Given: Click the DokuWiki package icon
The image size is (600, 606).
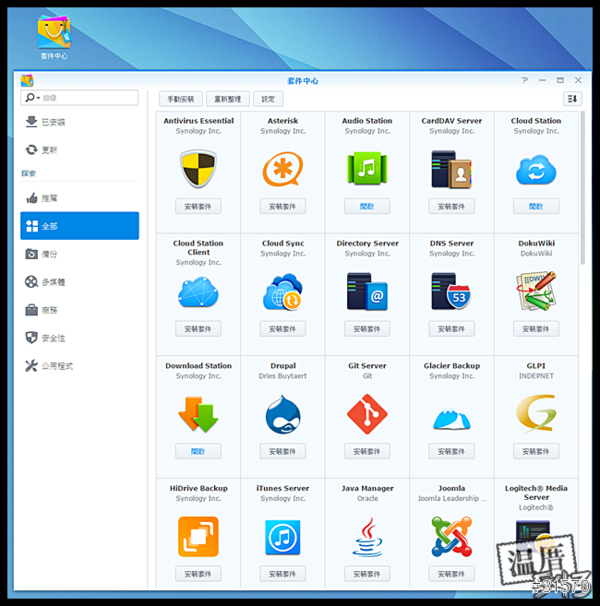Looking at the screenshot, I should pyautogui.click(x=536, y=291).
